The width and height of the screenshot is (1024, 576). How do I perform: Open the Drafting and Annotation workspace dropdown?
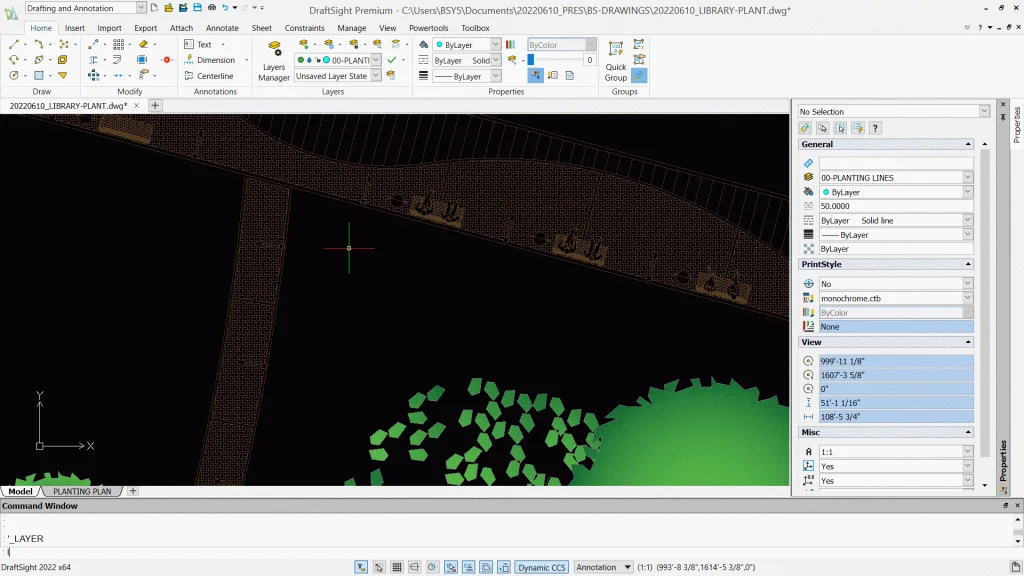point(141,8)
